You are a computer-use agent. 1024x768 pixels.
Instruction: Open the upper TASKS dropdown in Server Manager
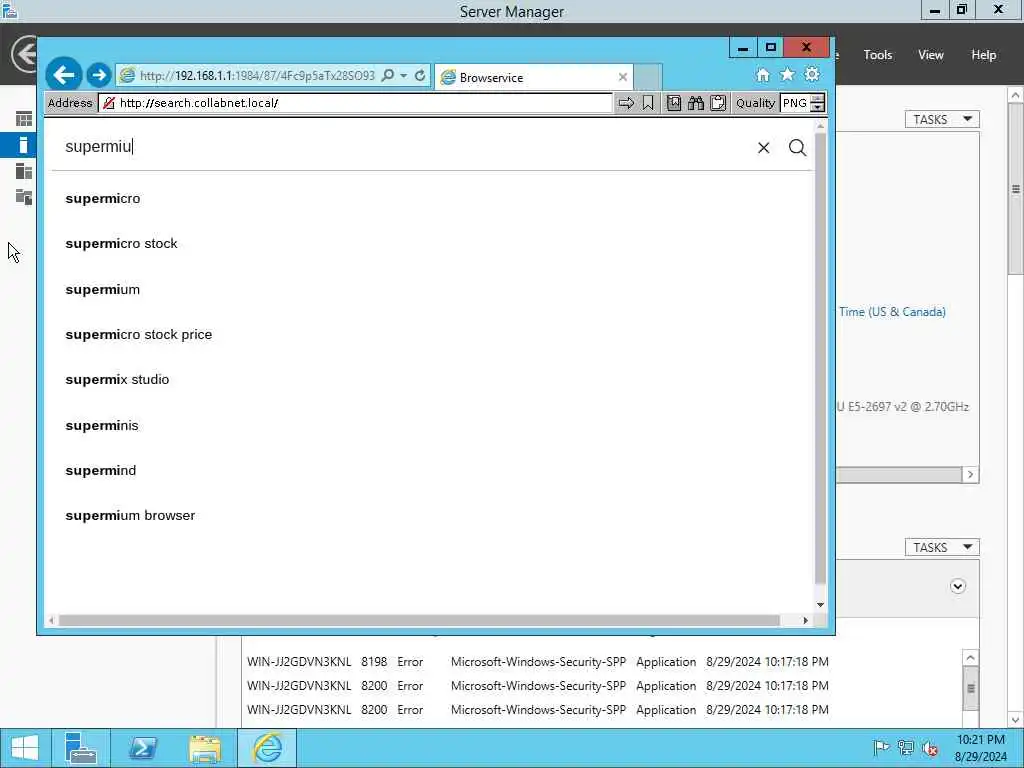pos(942,120)
